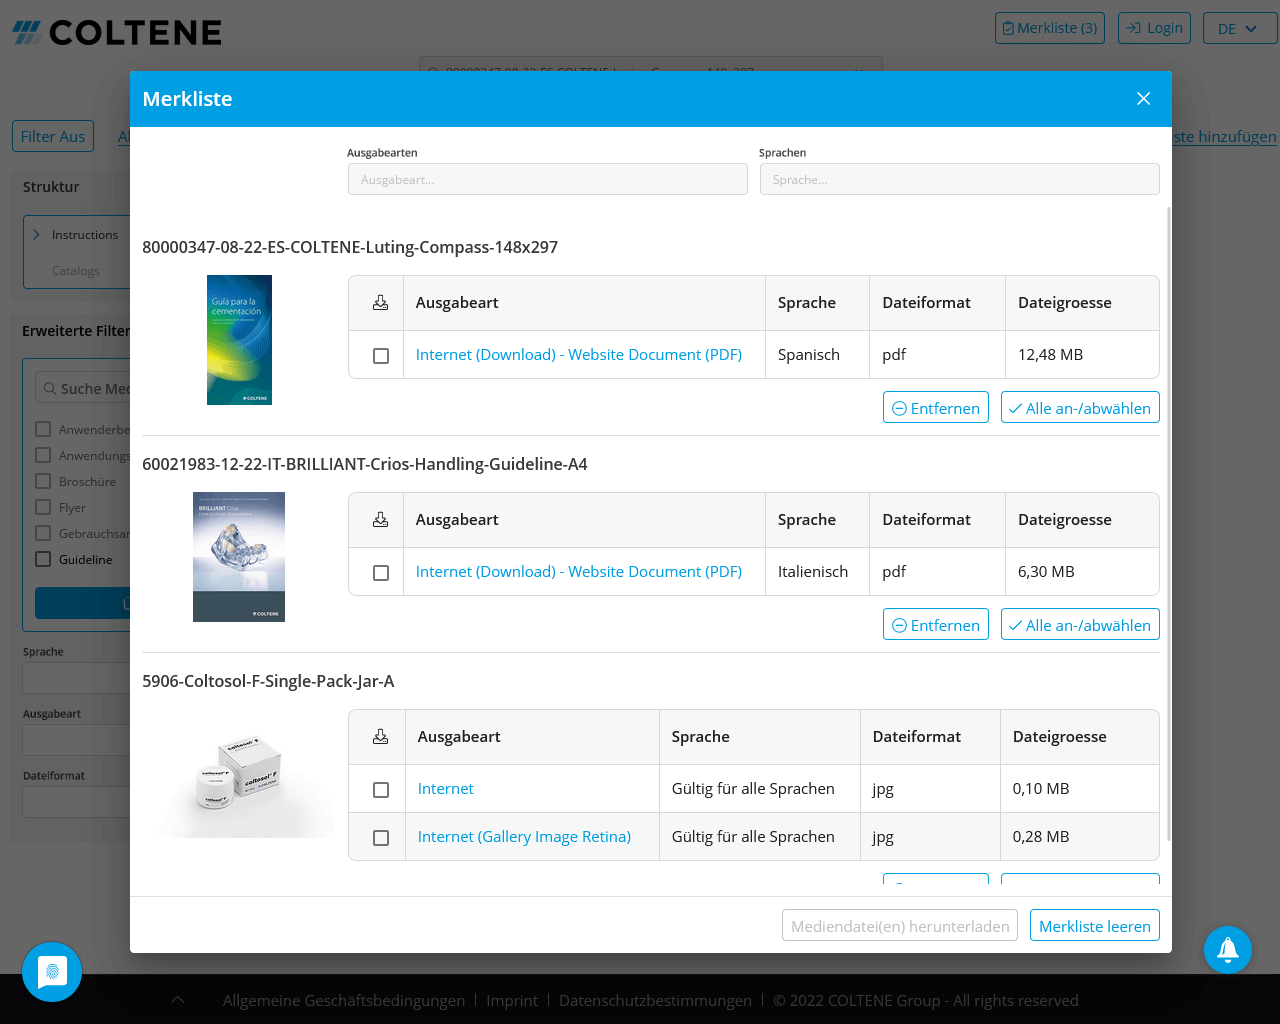The image size is (1280, 1024).
Task: Click the 'Filter Aus' button
Action: click(x=53, y=136)
